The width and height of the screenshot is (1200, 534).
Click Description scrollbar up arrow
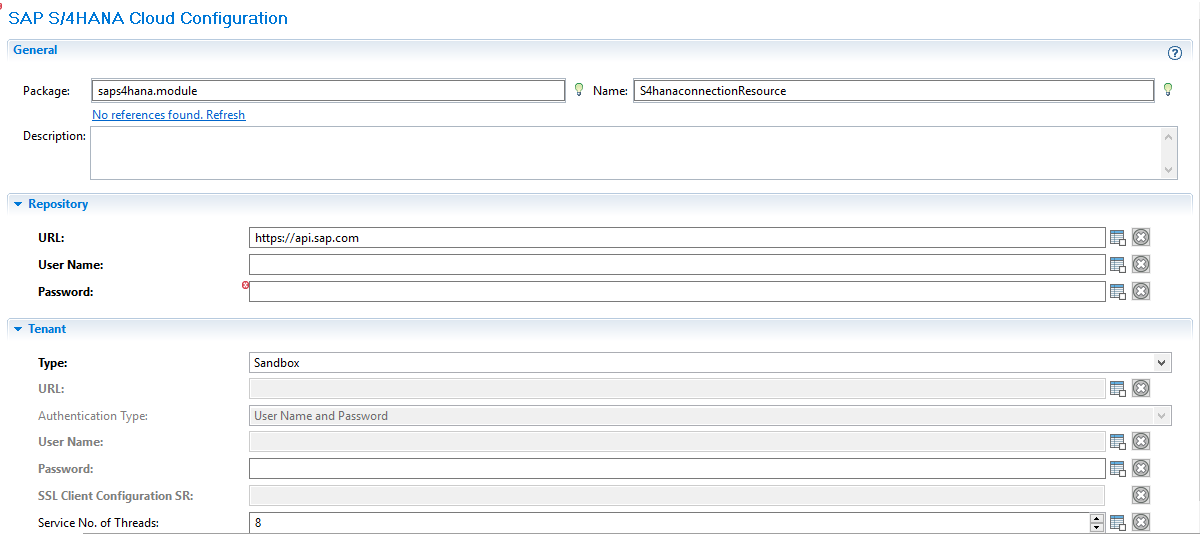(1169, 136)
